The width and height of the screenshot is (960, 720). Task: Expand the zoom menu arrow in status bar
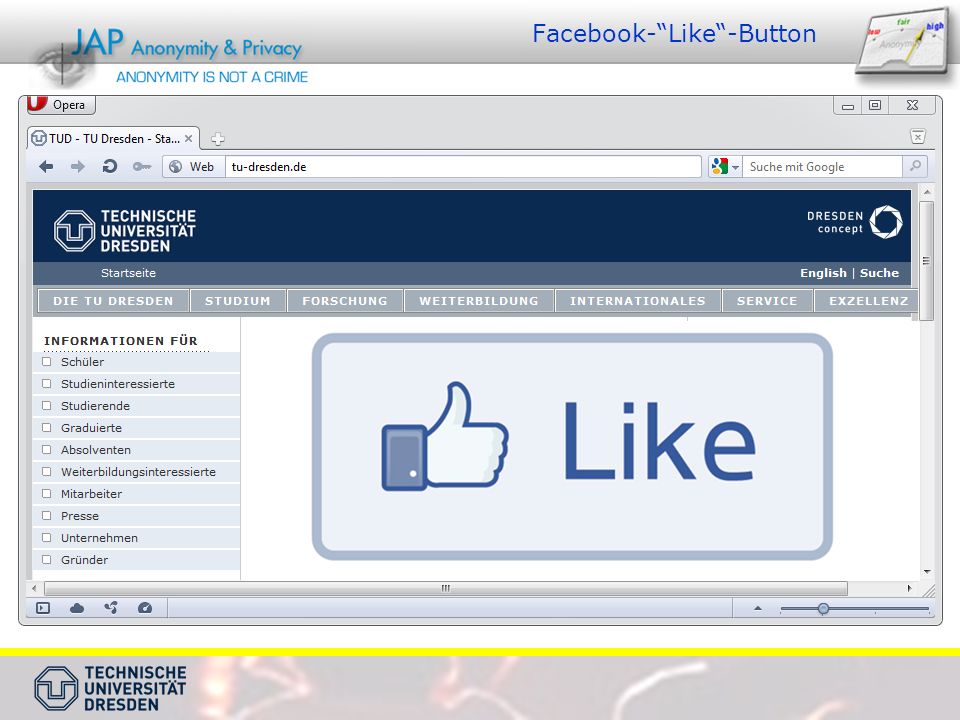pyautogui.click(x=758, y=608)
